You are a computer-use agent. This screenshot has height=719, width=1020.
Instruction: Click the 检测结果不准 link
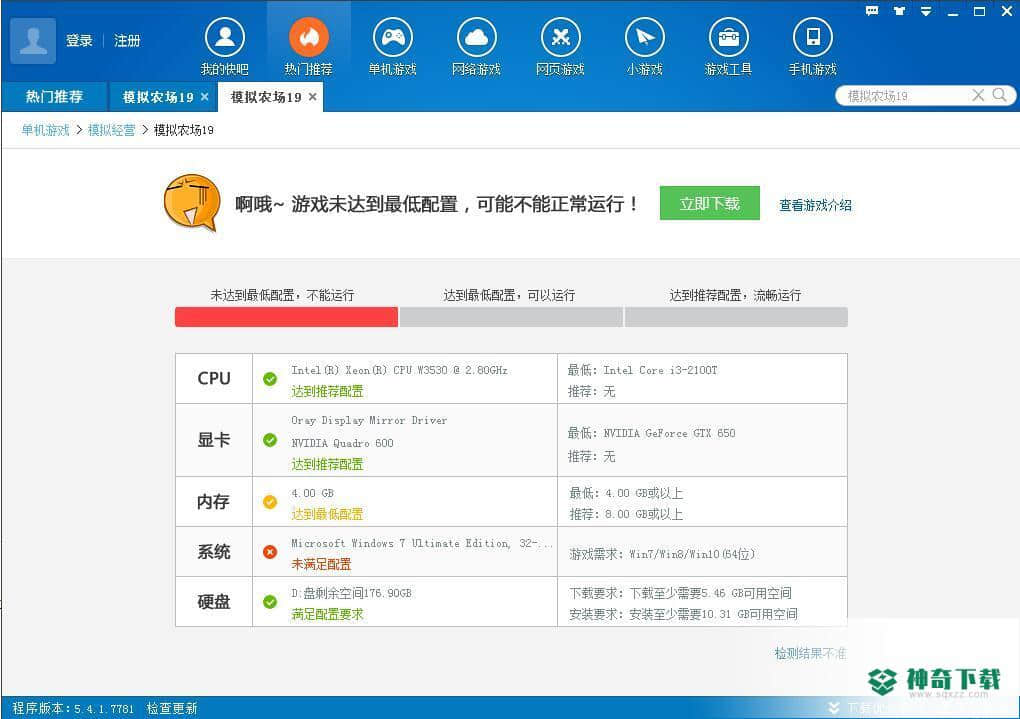(811, 653)
